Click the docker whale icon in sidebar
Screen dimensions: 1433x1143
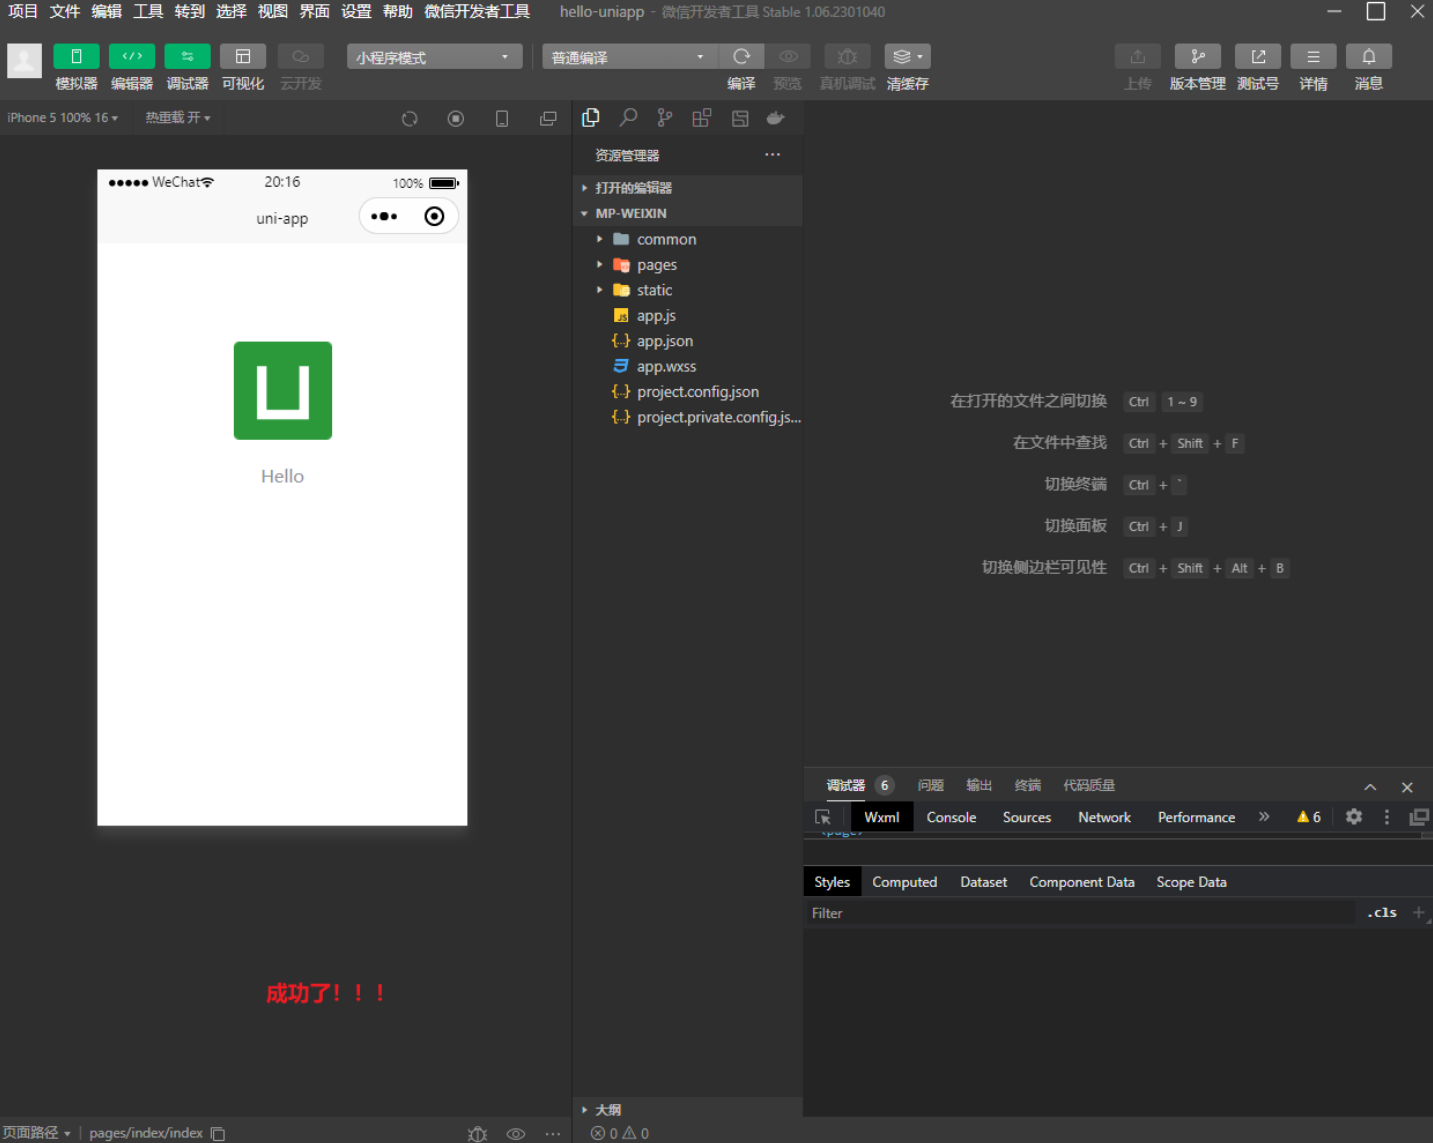[776, 118]
